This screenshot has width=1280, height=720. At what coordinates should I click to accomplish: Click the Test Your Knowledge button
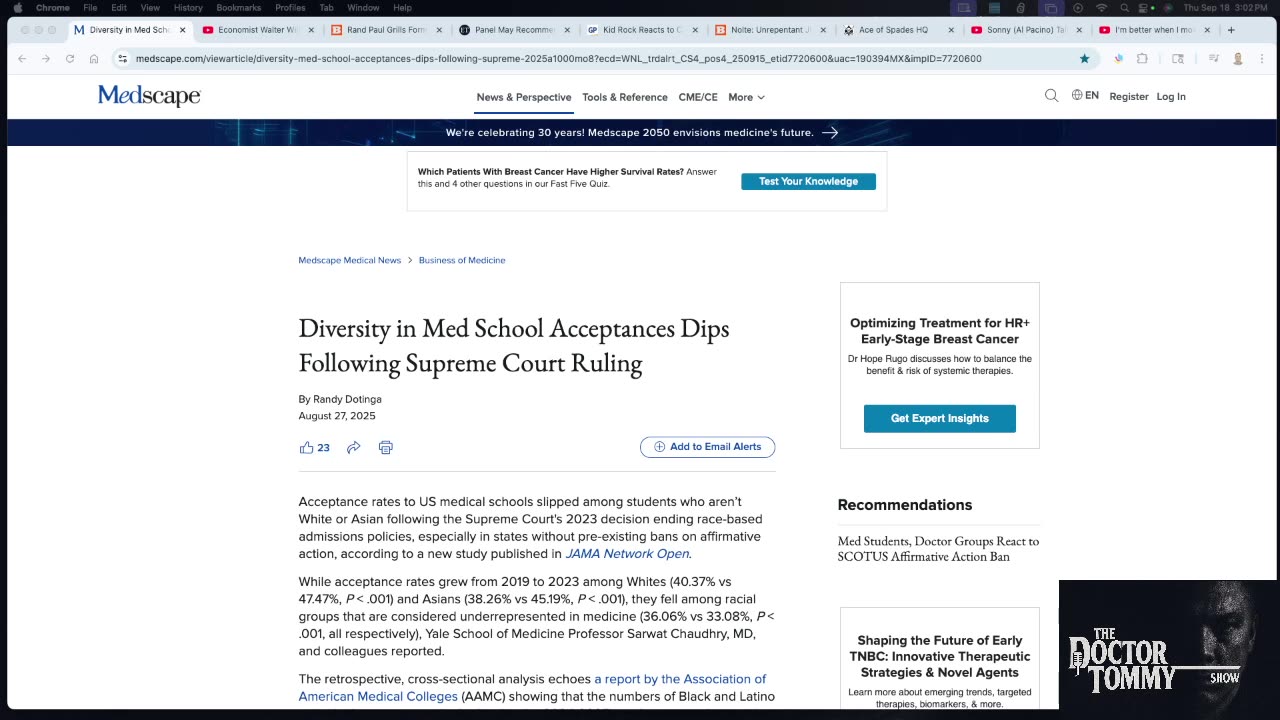(808, 181)
